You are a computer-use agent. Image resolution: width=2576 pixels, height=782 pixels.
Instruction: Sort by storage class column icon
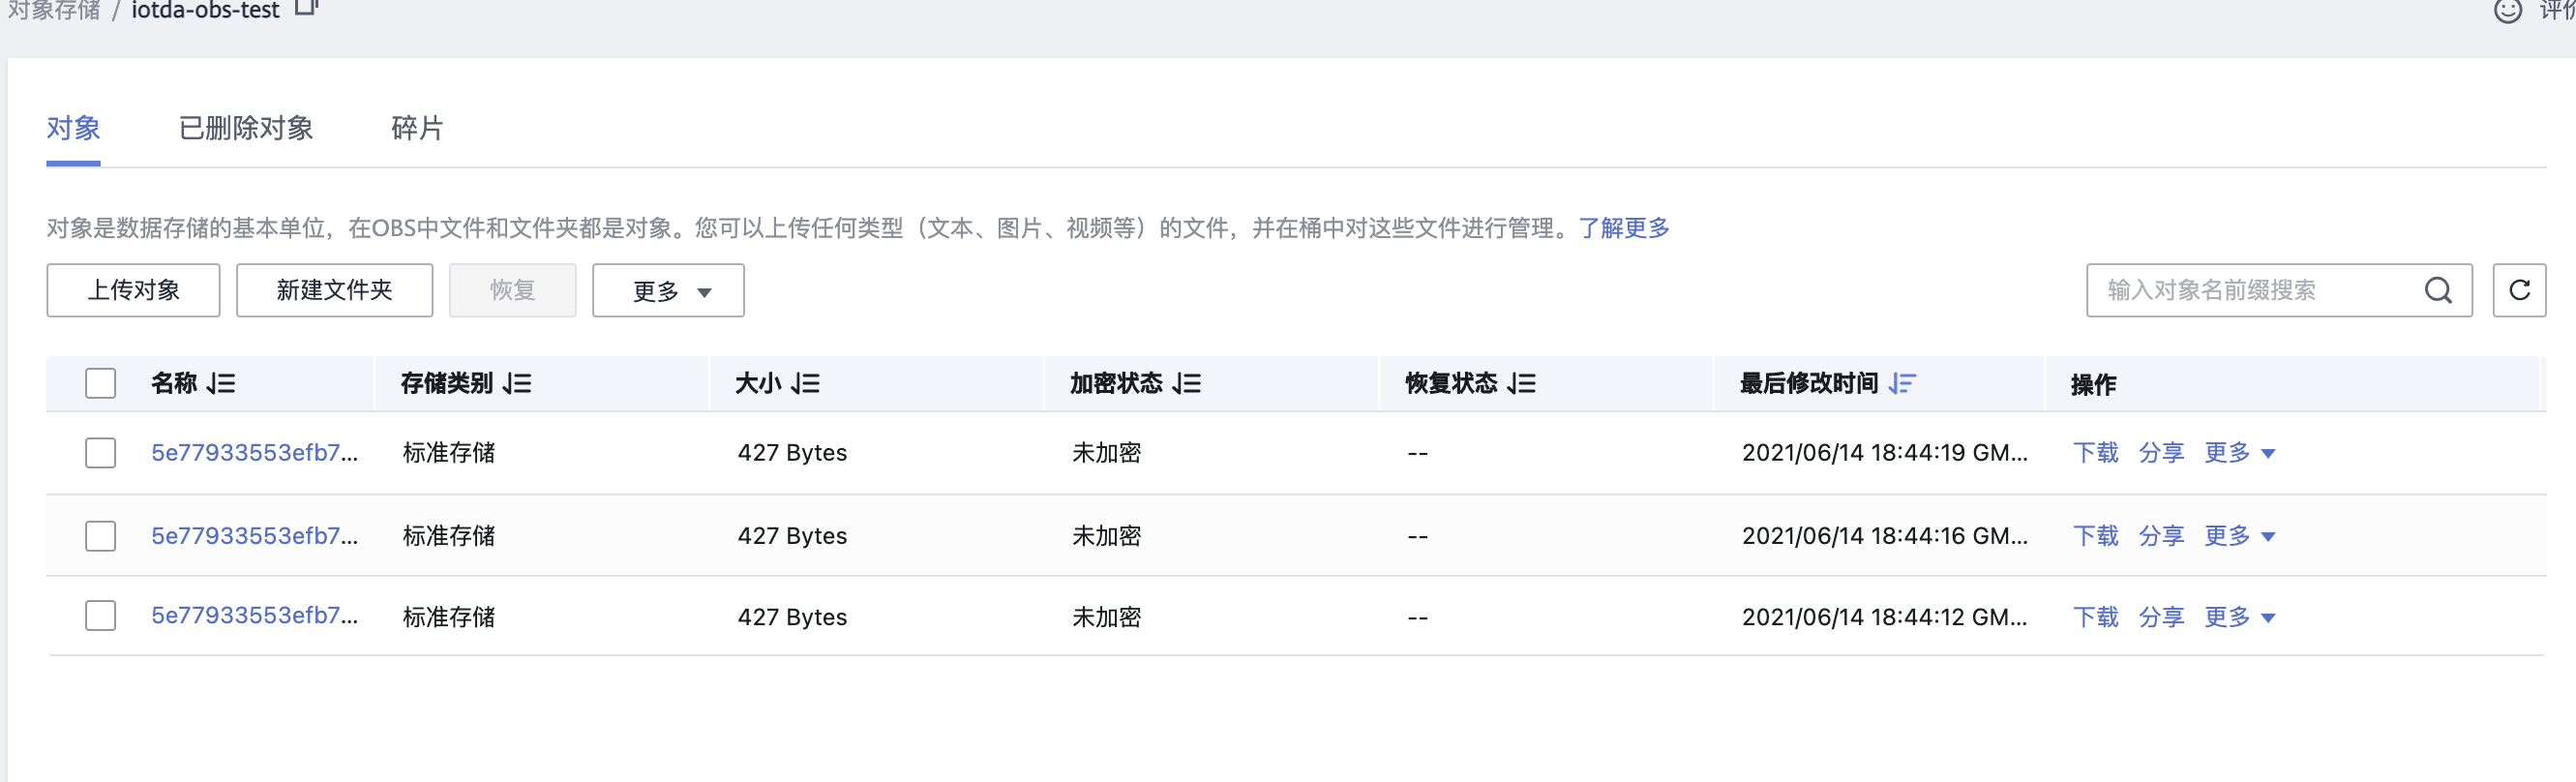[518, 383]
